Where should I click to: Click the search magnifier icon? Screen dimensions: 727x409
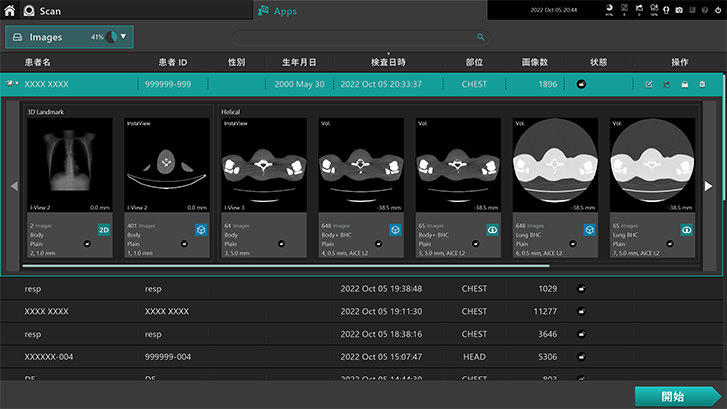click(x=481, y=37)
